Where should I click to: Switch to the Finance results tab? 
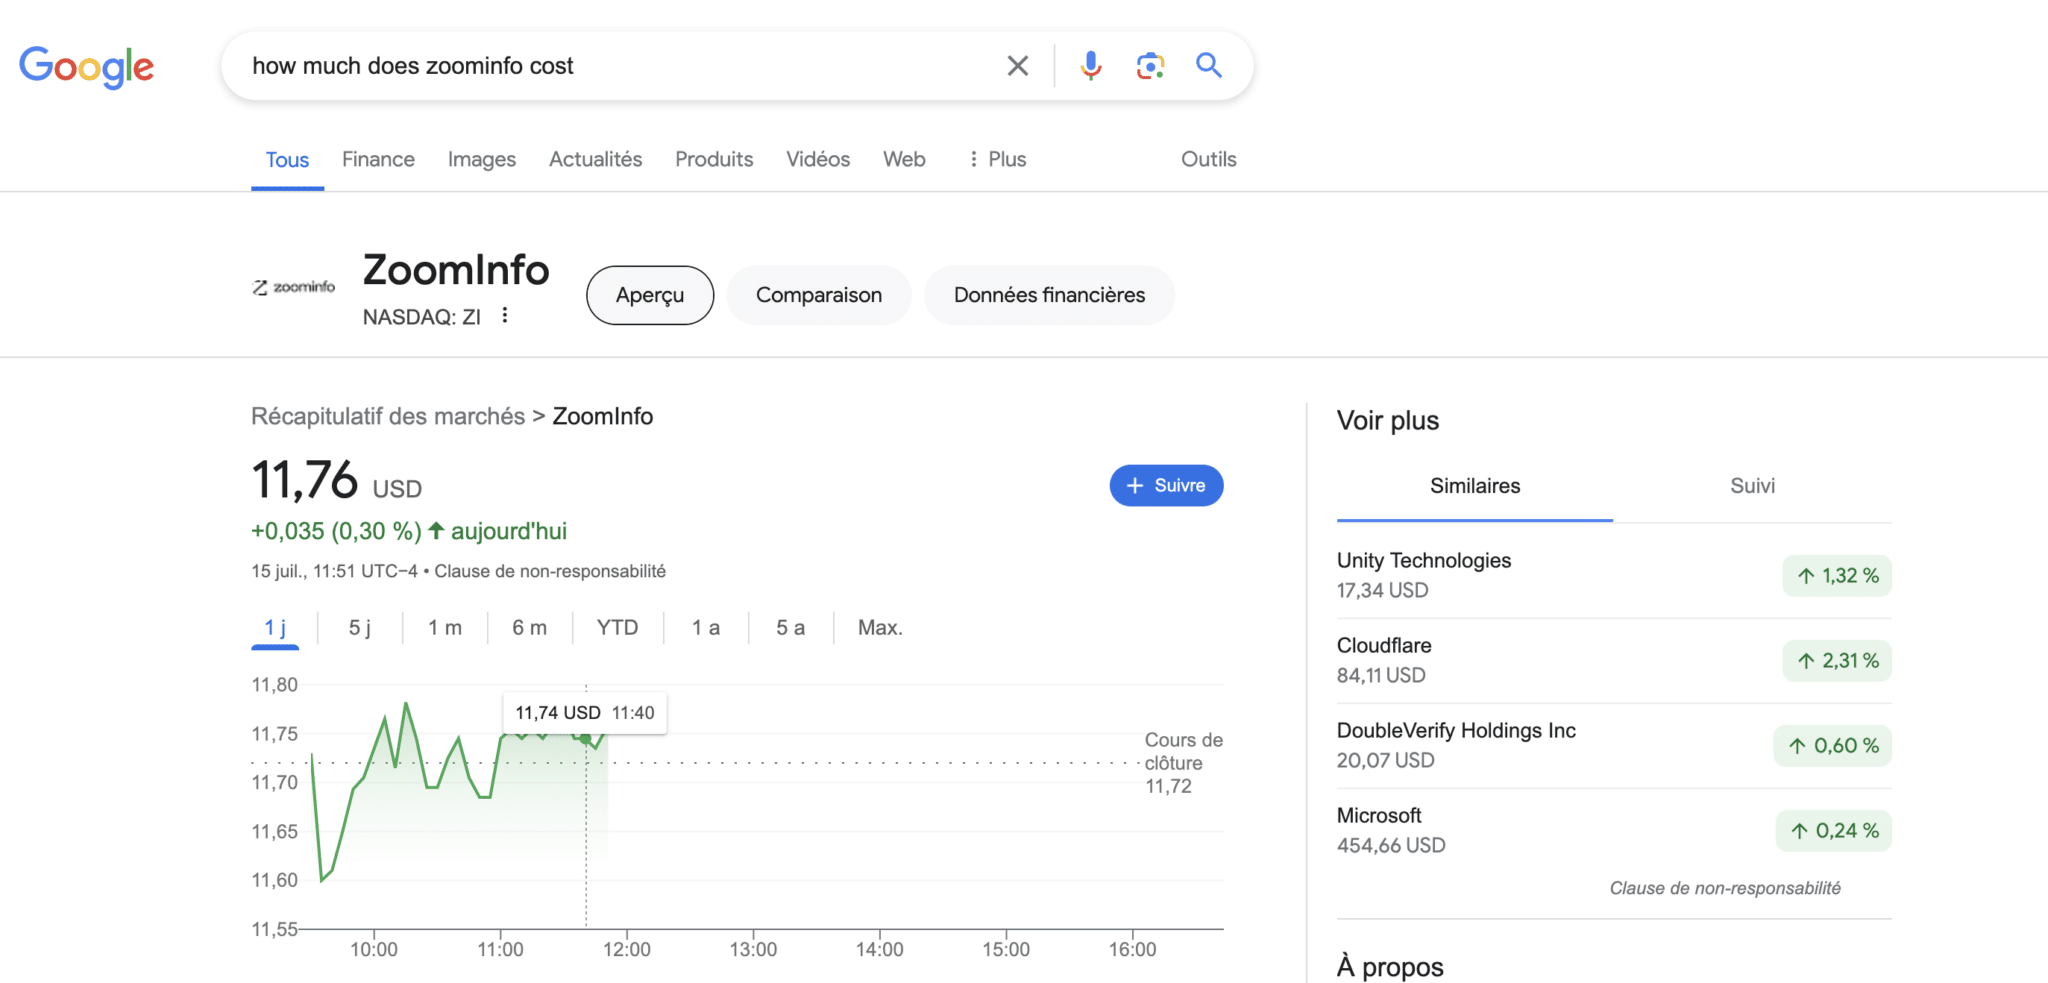[378, 159]
